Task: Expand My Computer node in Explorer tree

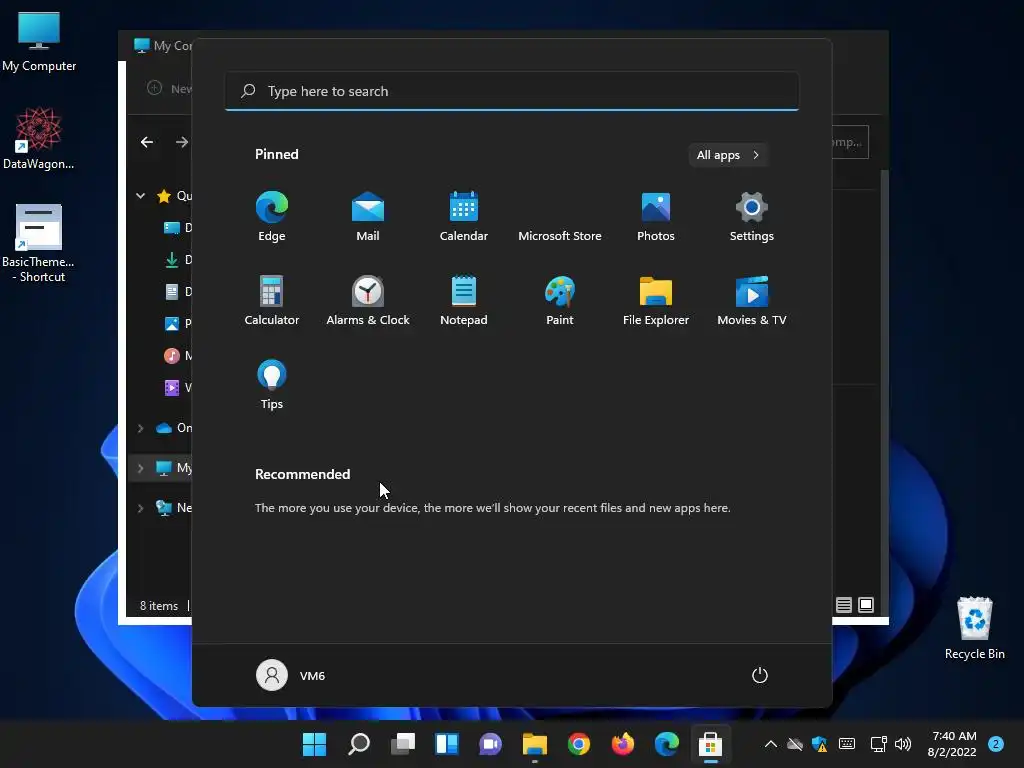Action: pos(140,468)
